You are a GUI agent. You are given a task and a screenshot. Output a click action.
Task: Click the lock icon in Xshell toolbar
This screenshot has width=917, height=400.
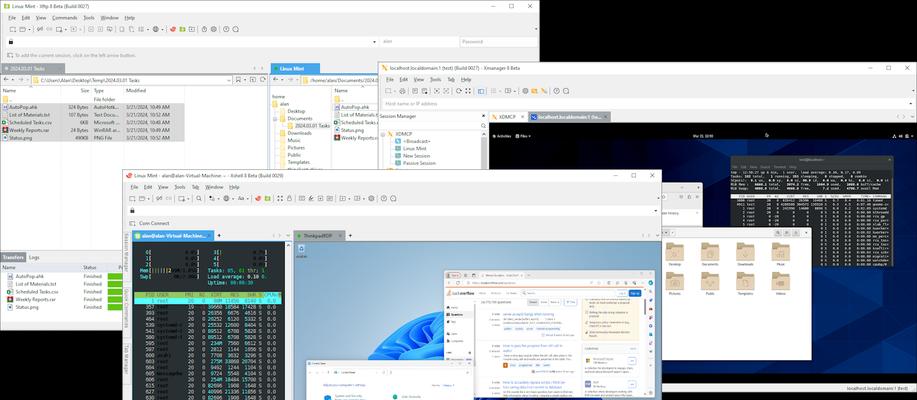pos(289,198)
